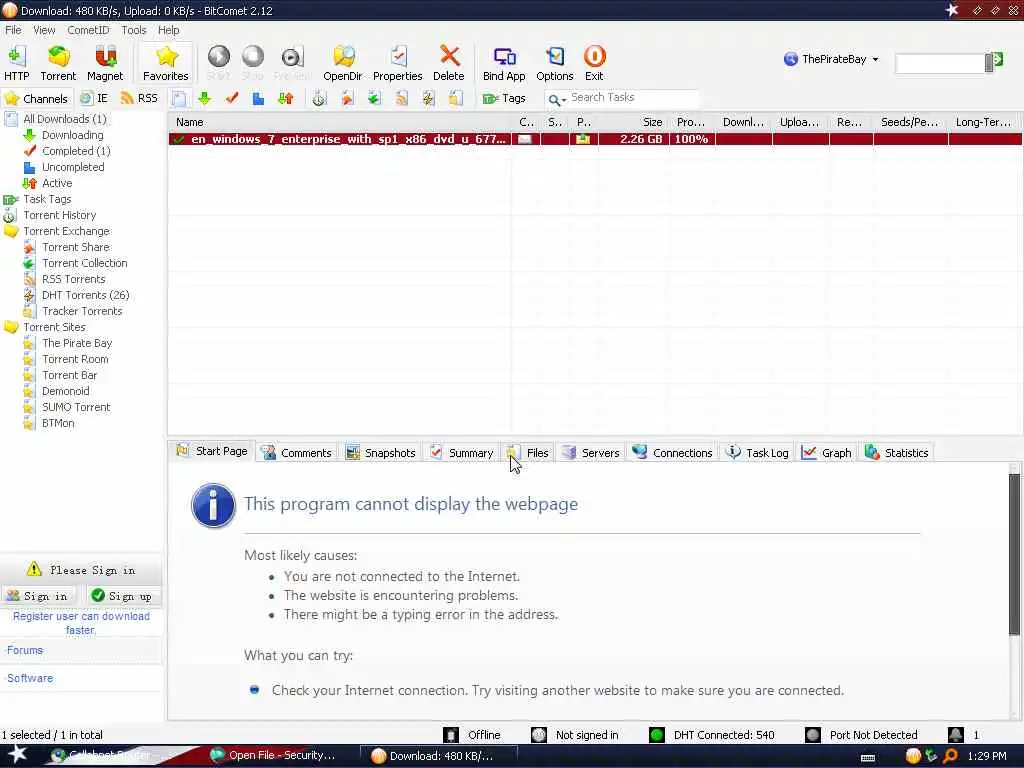Switch to the Files tab
The width and height of the screenshot is (1024, 768).
pos(529,453)
